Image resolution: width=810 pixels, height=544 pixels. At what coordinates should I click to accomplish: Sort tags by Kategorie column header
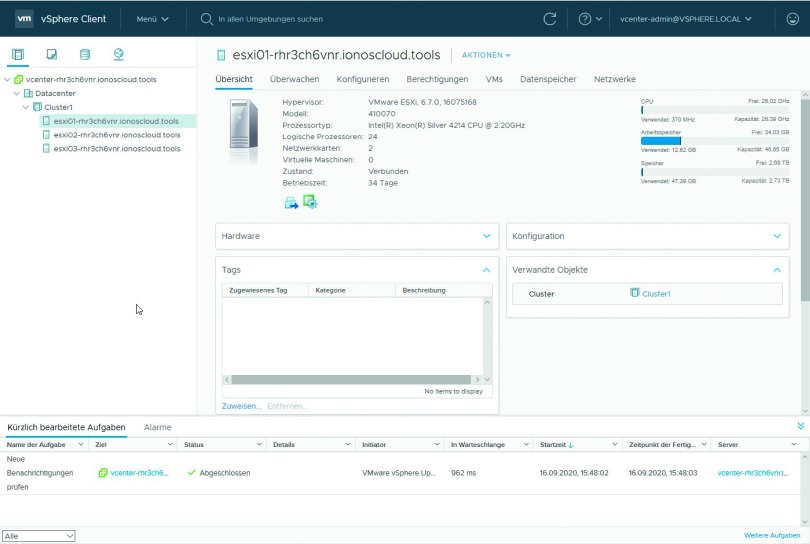[331, 290]
